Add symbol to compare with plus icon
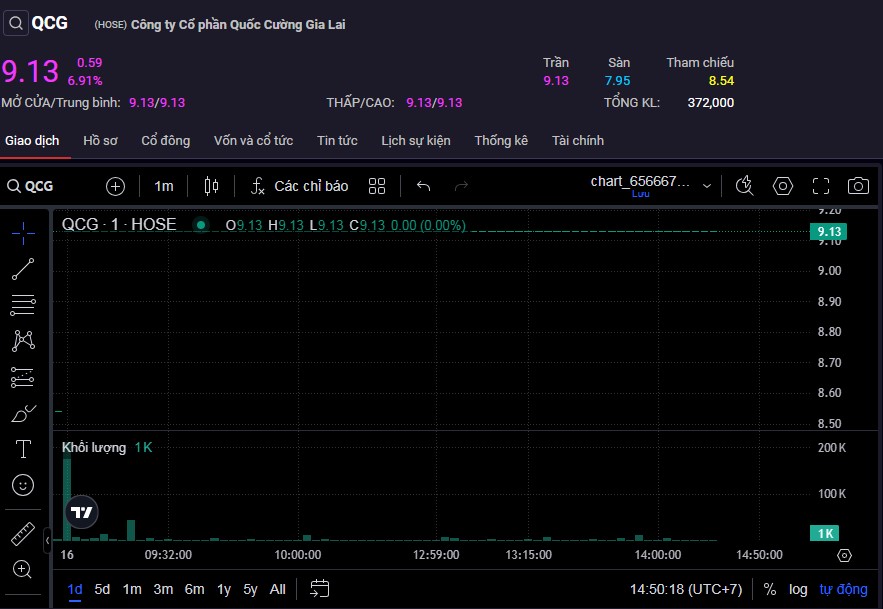The width and height of the screenshot is (883, 609). click(x=115, y=186)
